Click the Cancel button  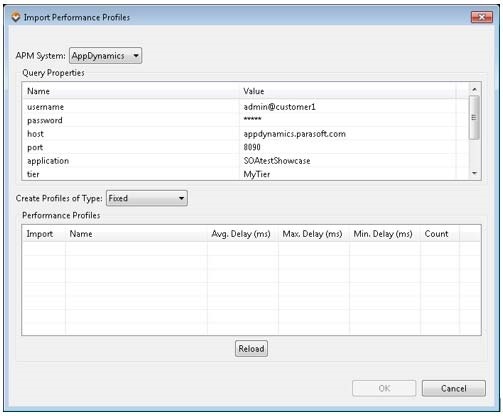453,388
